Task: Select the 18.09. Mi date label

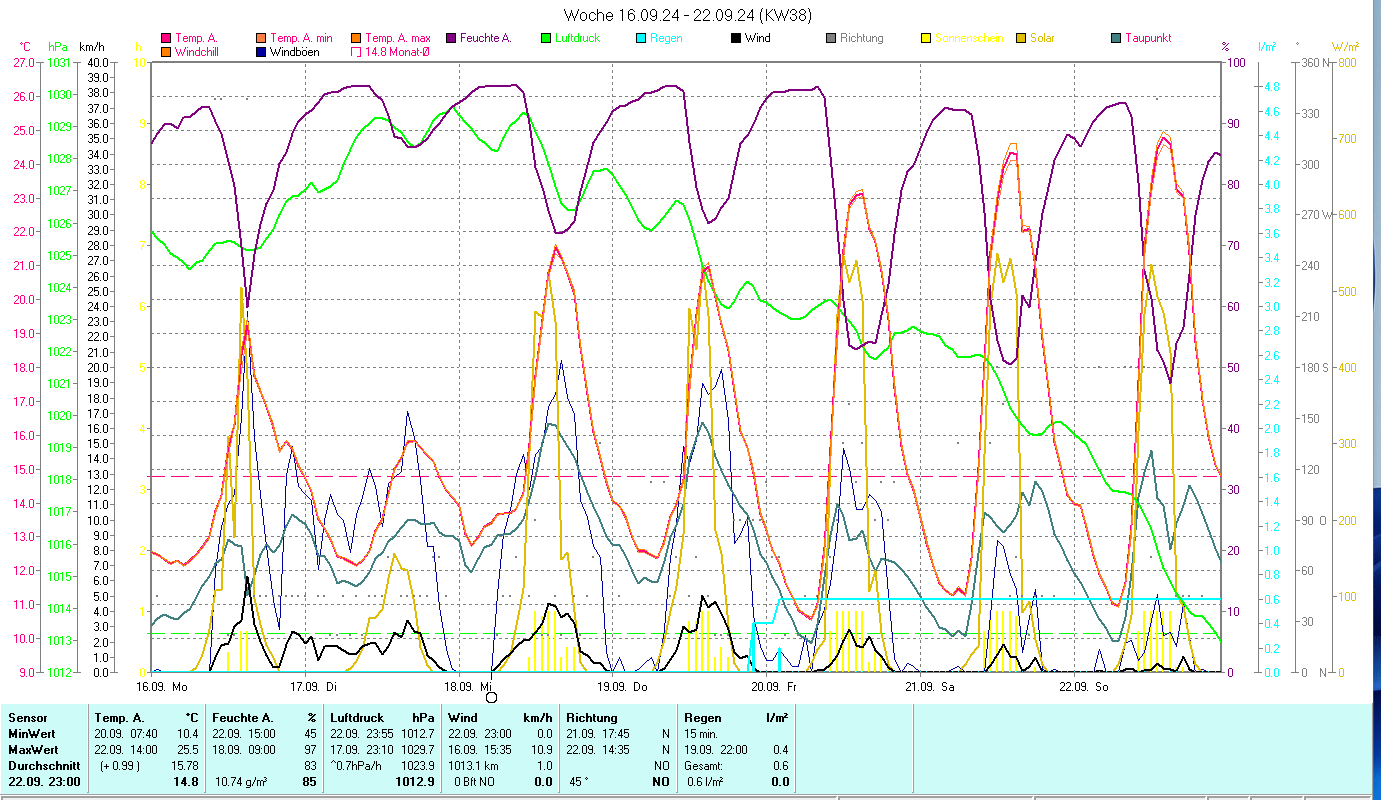Action: (468, 687)
